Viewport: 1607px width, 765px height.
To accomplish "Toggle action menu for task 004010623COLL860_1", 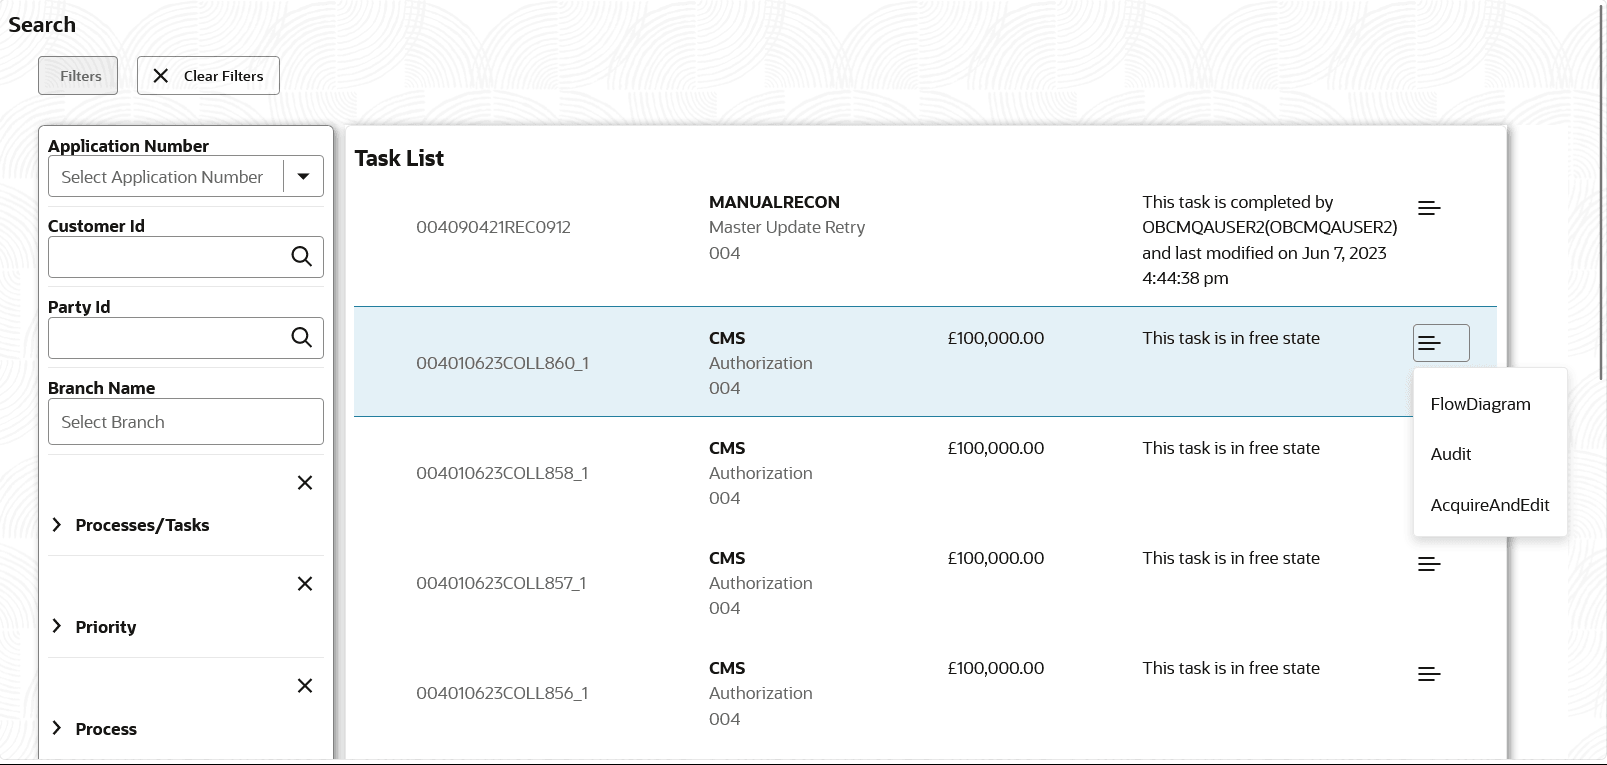I will [x=1441, y=343].
